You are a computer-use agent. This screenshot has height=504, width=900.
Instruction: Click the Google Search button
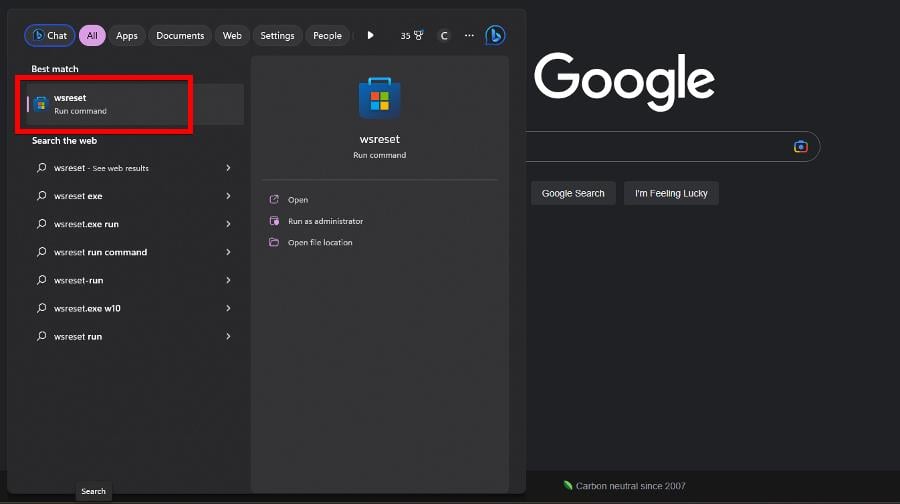point(573,193)
